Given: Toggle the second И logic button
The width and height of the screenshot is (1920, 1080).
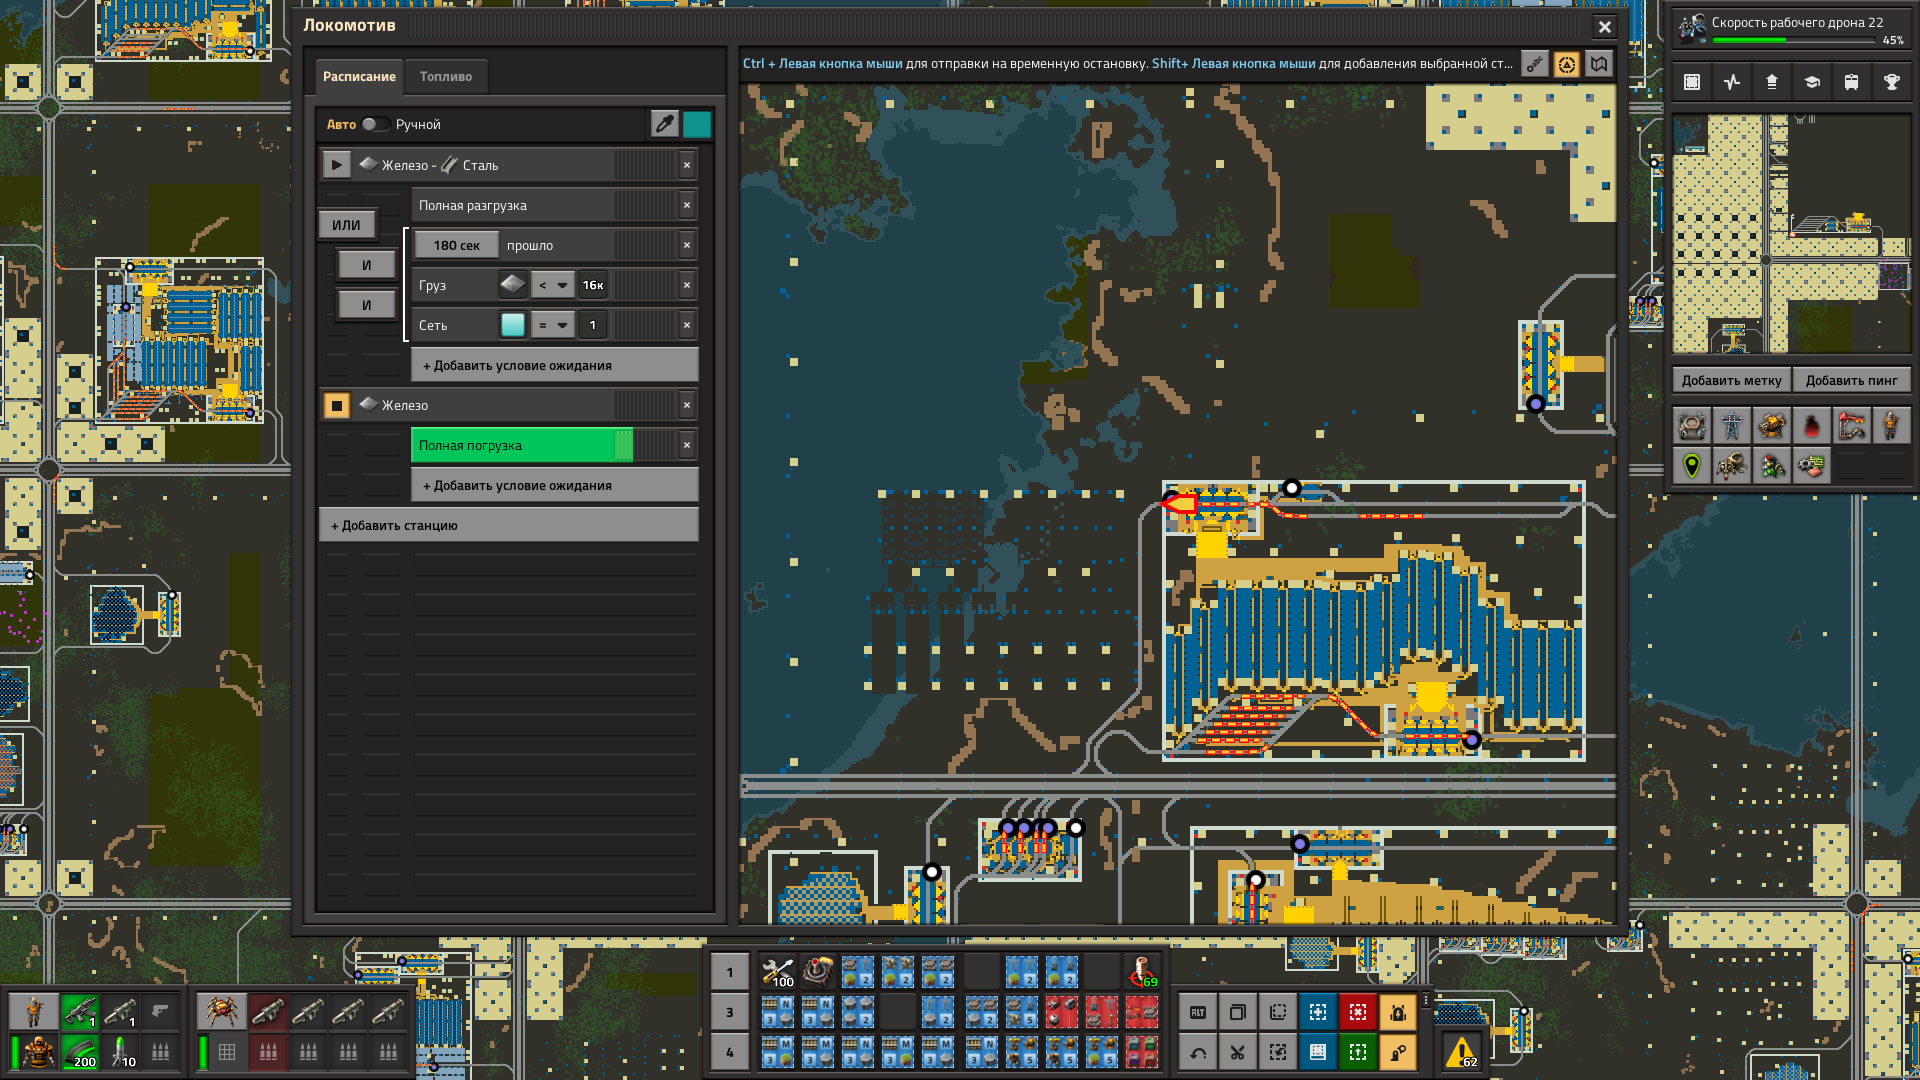Looking at the screenshot, I should [x=366, y=305].
